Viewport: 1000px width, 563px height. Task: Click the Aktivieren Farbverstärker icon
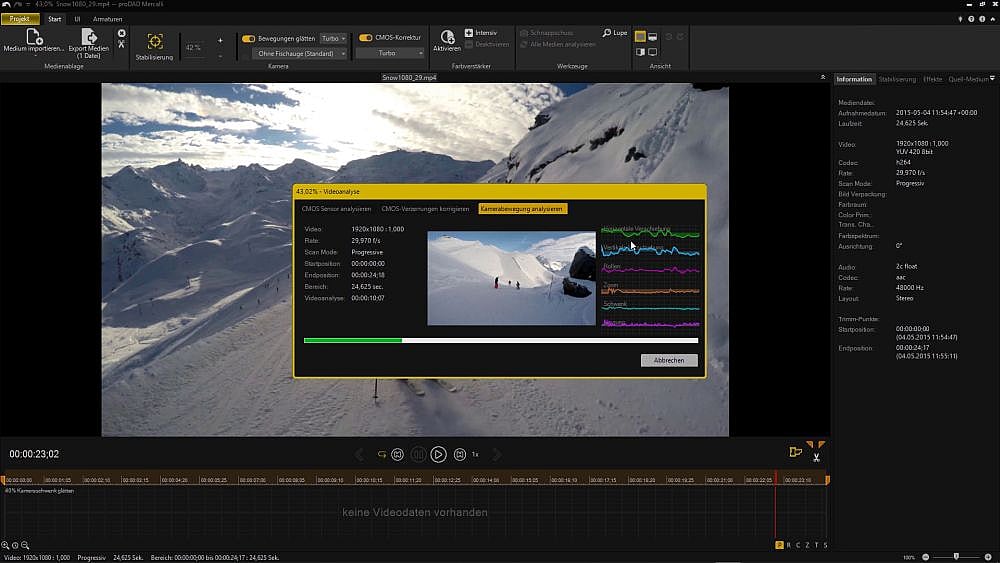pyautogui.click(x=447, y=37)
